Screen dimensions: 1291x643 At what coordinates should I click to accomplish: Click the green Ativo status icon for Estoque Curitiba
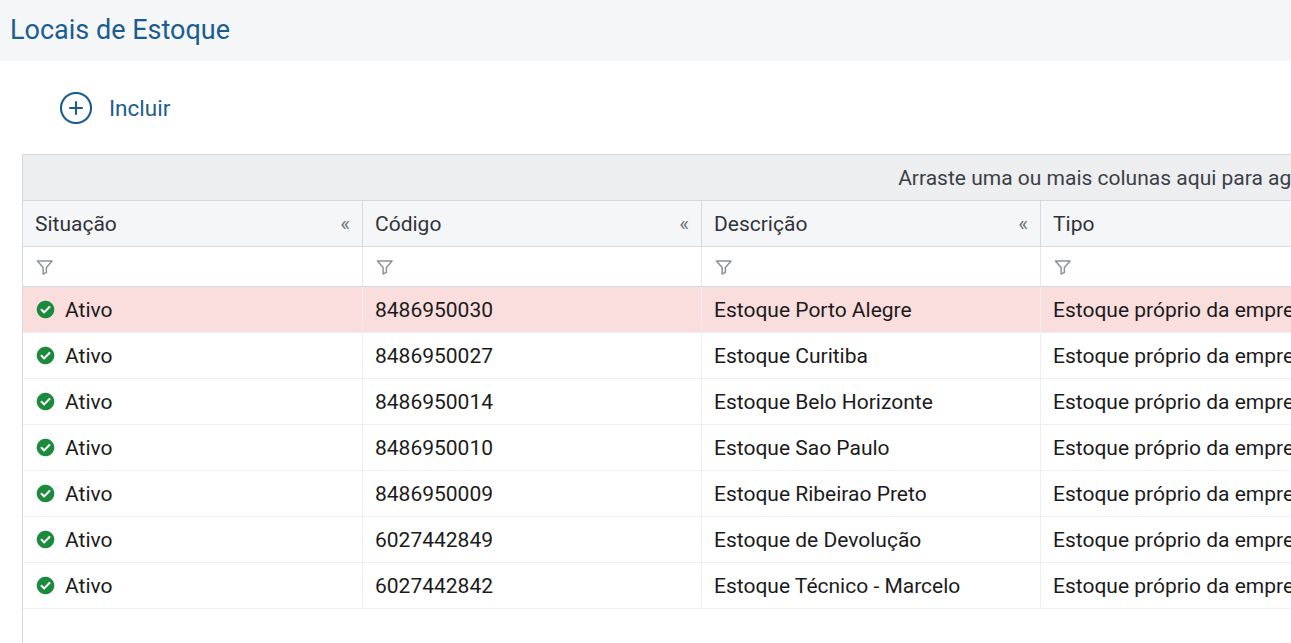click(45, 356)
